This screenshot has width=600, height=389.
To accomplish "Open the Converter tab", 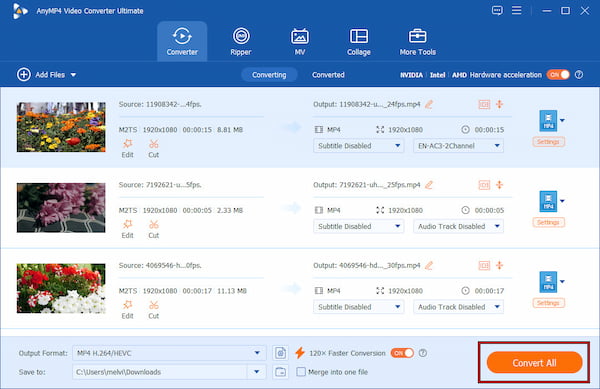I will point(182,41).
